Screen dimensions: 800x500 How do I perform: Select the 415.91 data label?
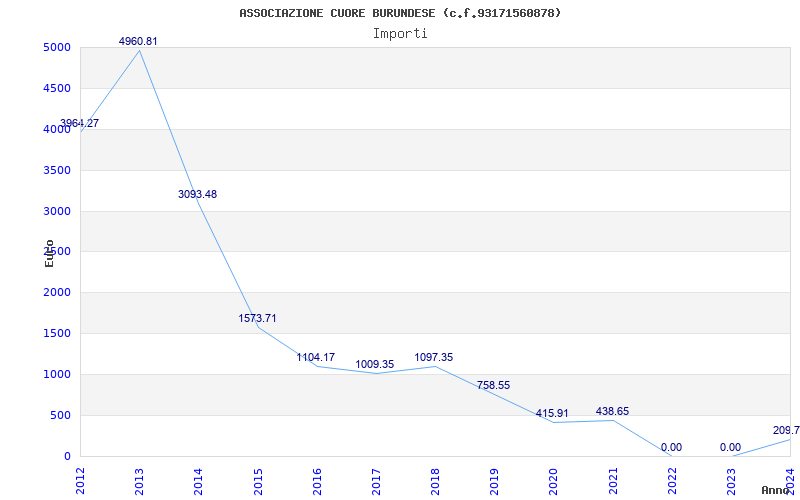tap(552, 413)
